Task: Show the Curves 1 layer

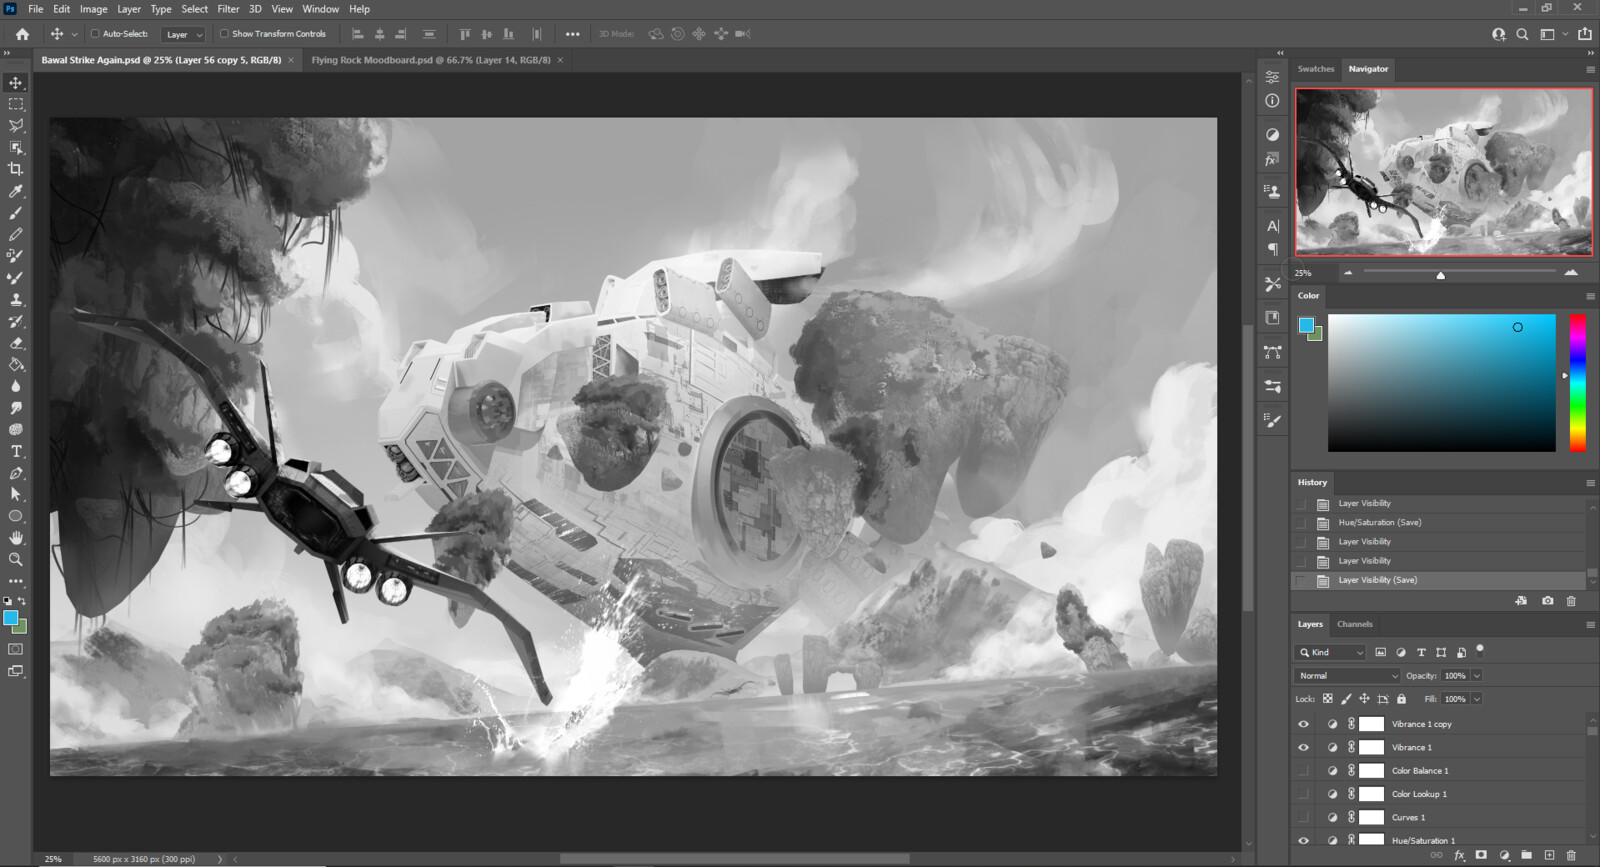Action: 1303,817
